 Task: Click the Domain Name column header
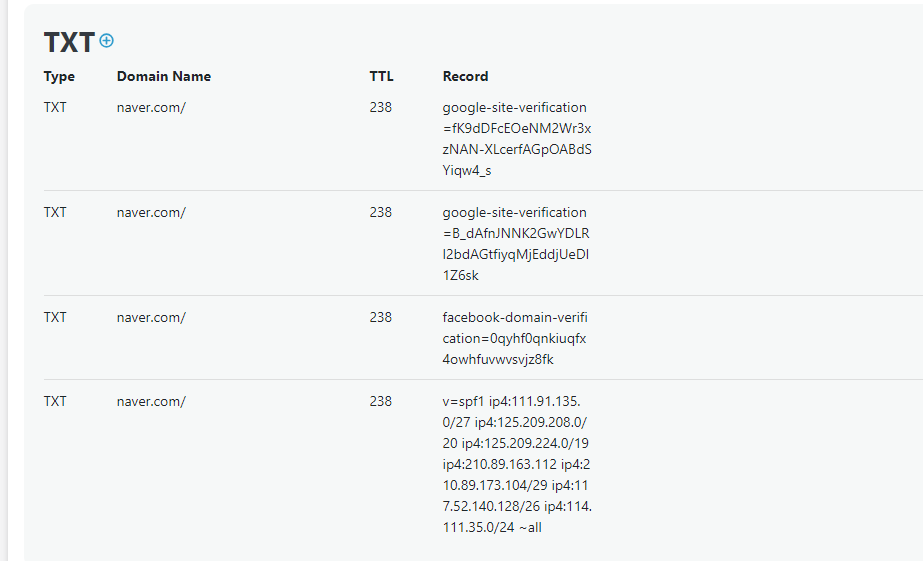point(164,77)
